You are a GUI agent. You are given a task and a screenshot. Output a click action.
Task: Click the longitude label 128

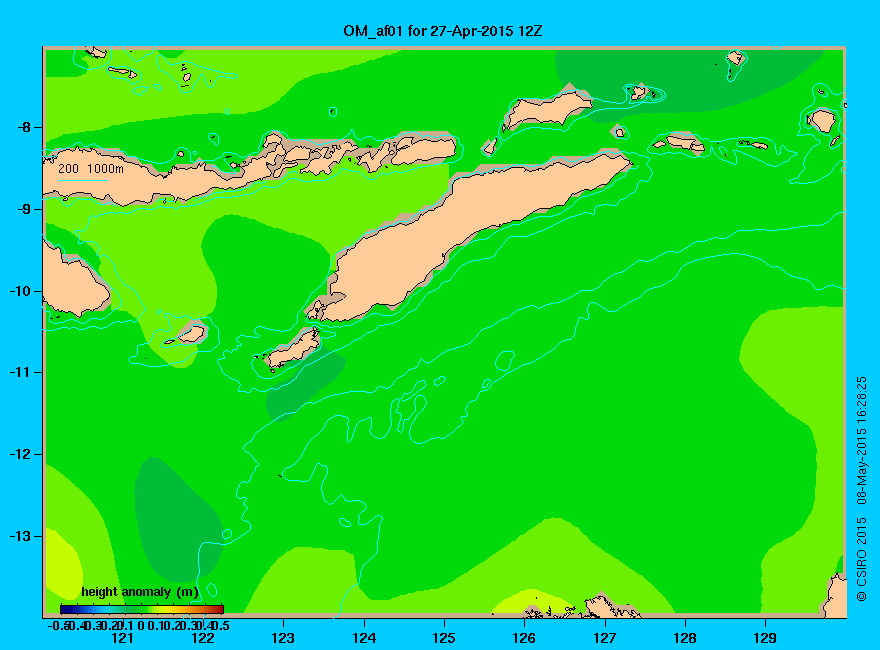coord(685,638)
